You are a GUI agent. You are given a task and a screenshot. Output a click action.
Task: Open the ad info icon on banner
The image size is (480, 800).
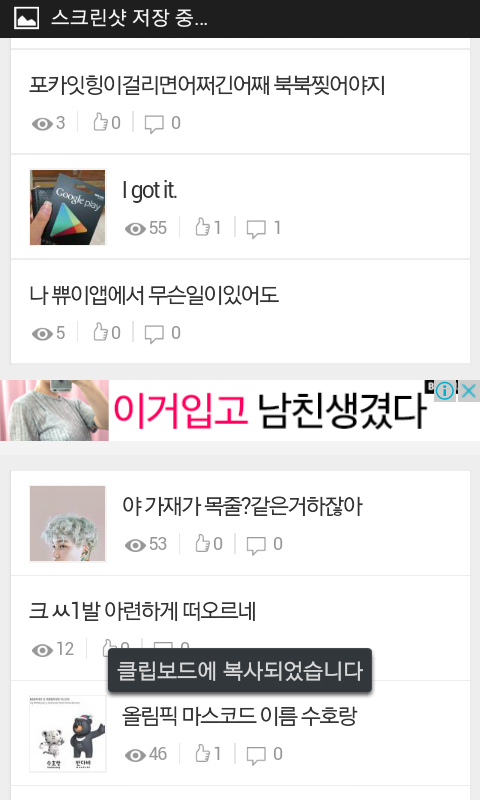445,391
